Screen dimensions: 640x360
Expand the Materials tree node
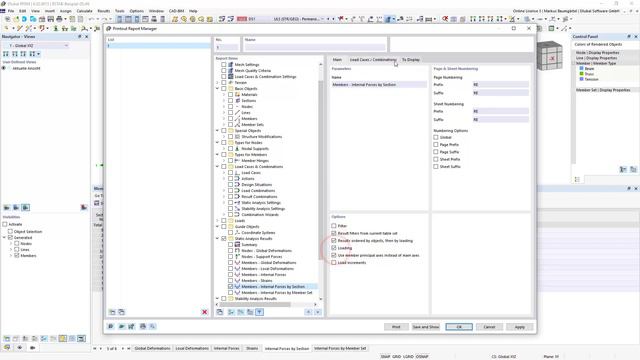[x=224, y=94]
